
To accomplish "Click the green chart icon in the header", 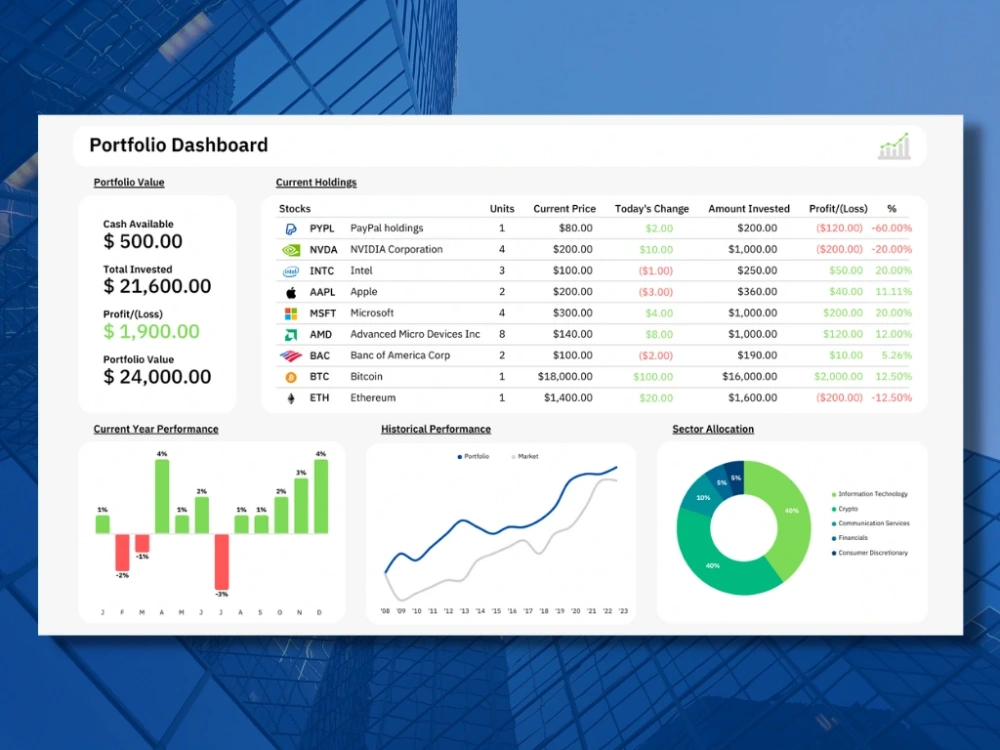I will coord(893,145).
